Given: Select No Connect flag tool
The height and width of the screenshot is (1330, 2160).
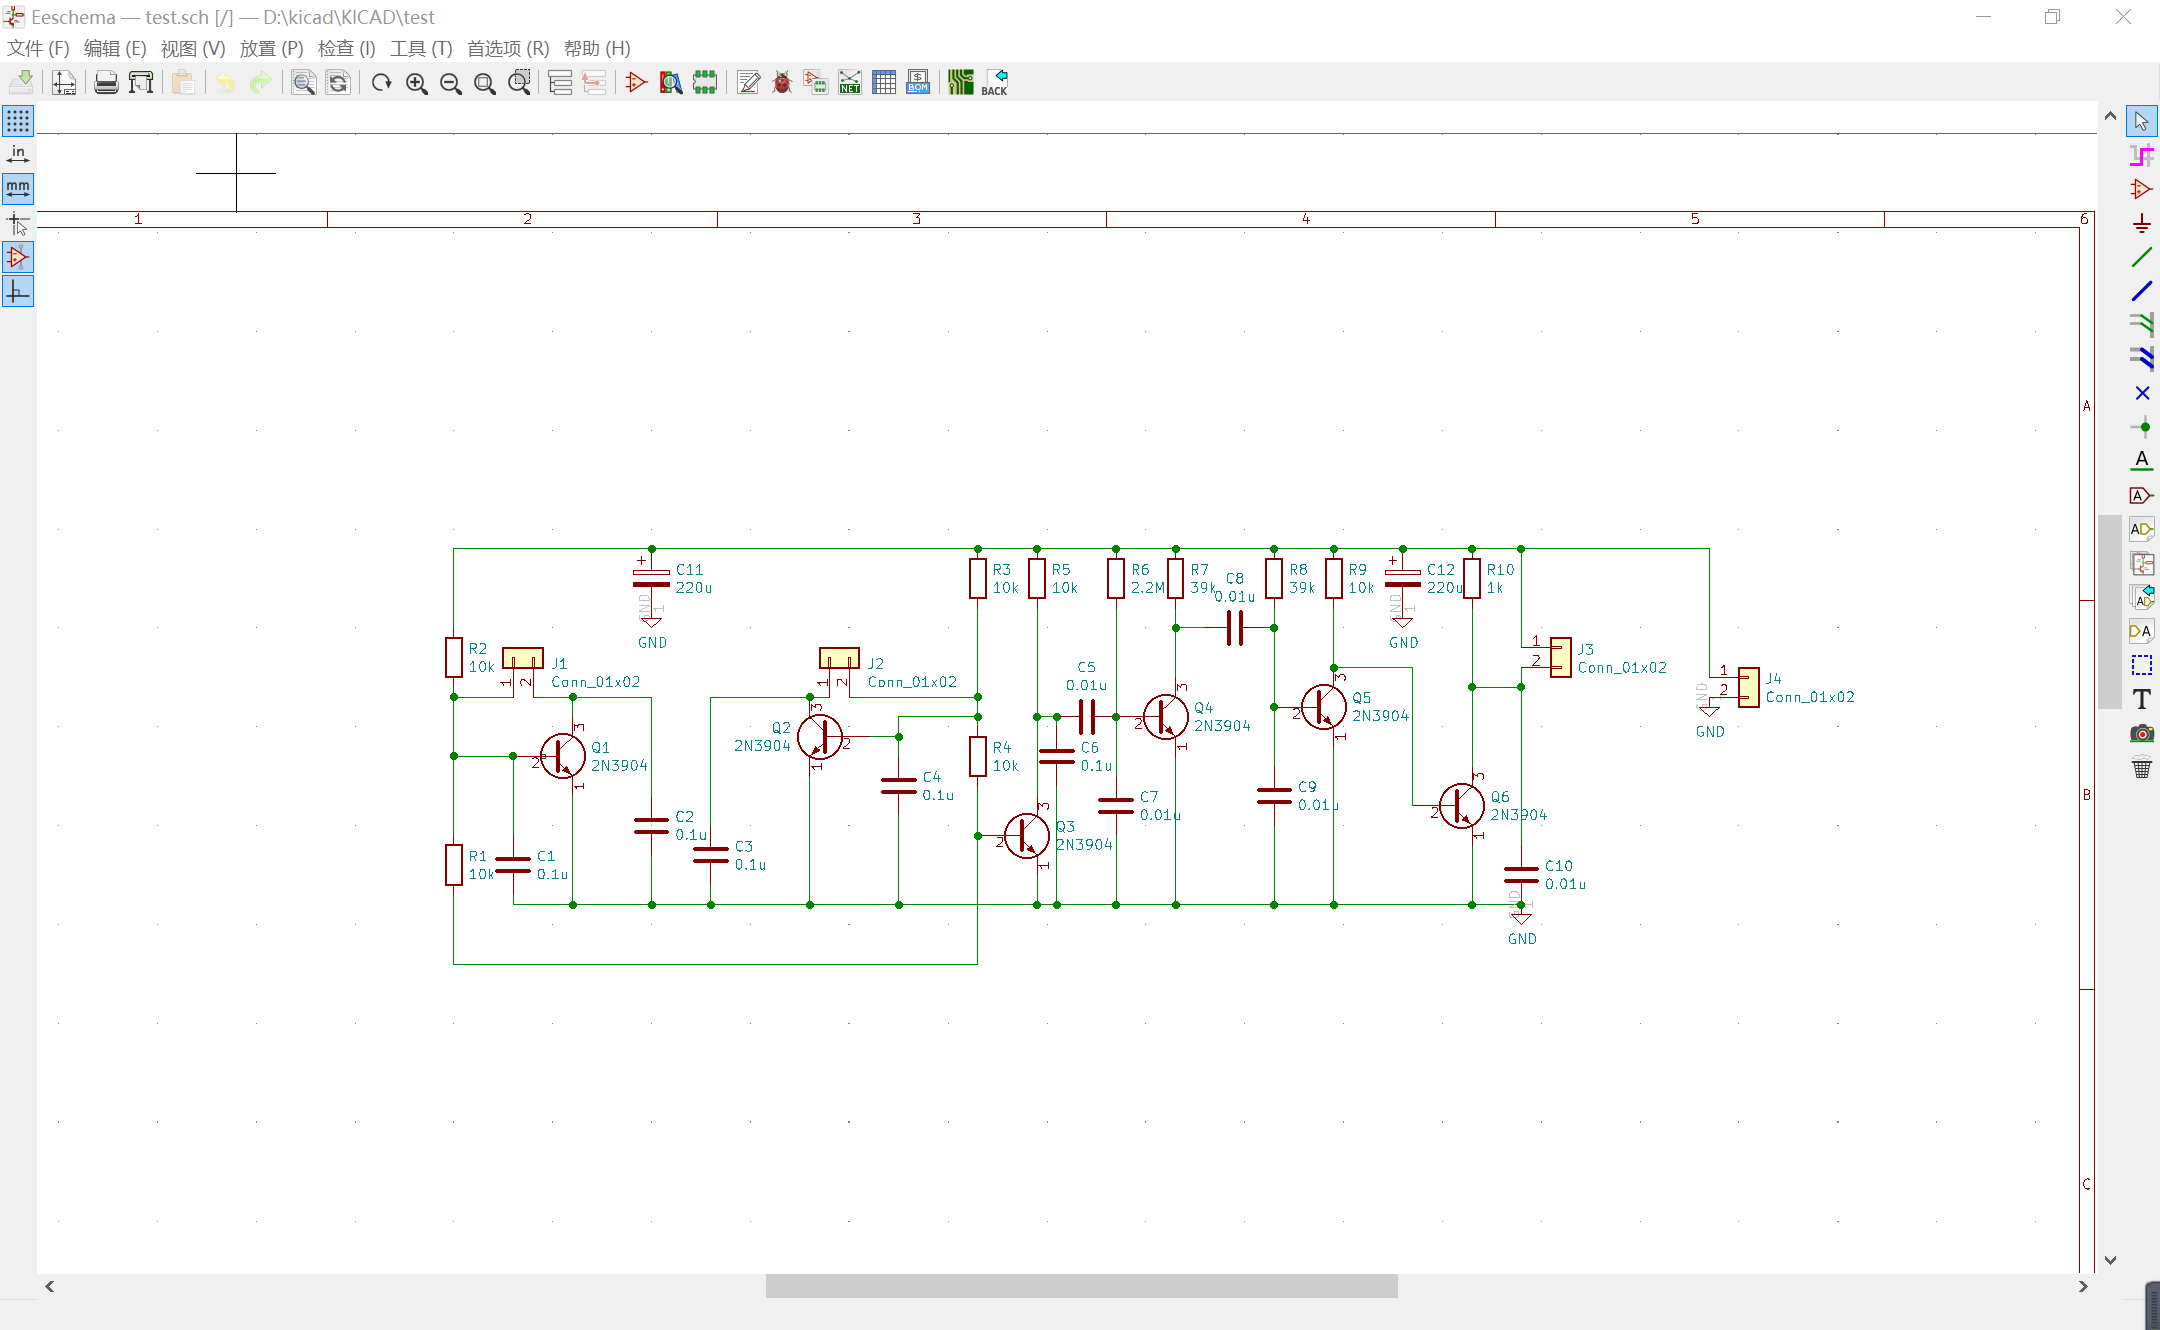Looking at the screenshot, I should tap(2141, 393).
